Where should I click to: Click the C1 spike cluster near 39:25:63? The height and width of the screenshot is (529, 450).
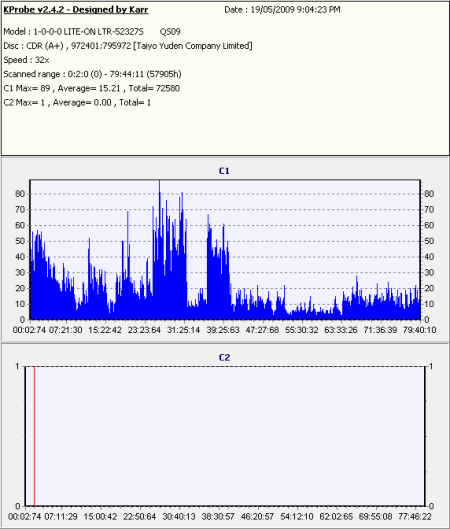(x=219, y=267)
